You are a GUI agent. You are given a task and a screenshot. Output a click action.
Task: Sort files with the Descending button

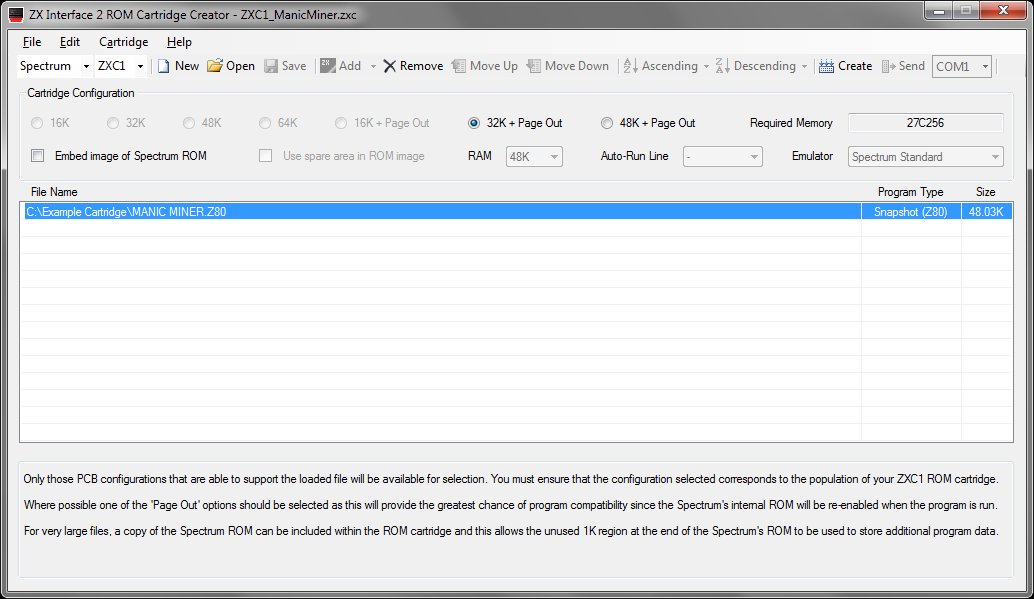tap(756, 66)
